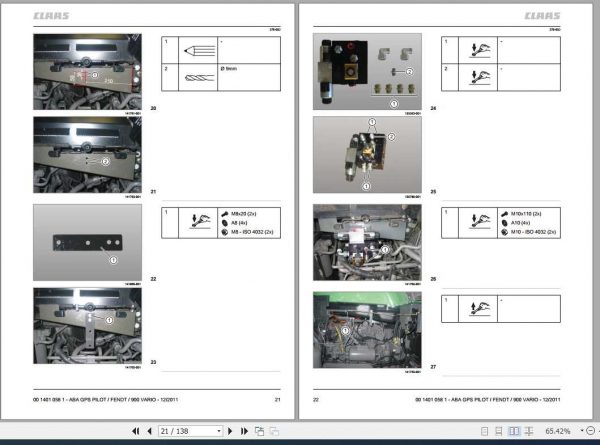
Task: Click the remove symbol beside figure 27
Action: (x=478, y=309)
